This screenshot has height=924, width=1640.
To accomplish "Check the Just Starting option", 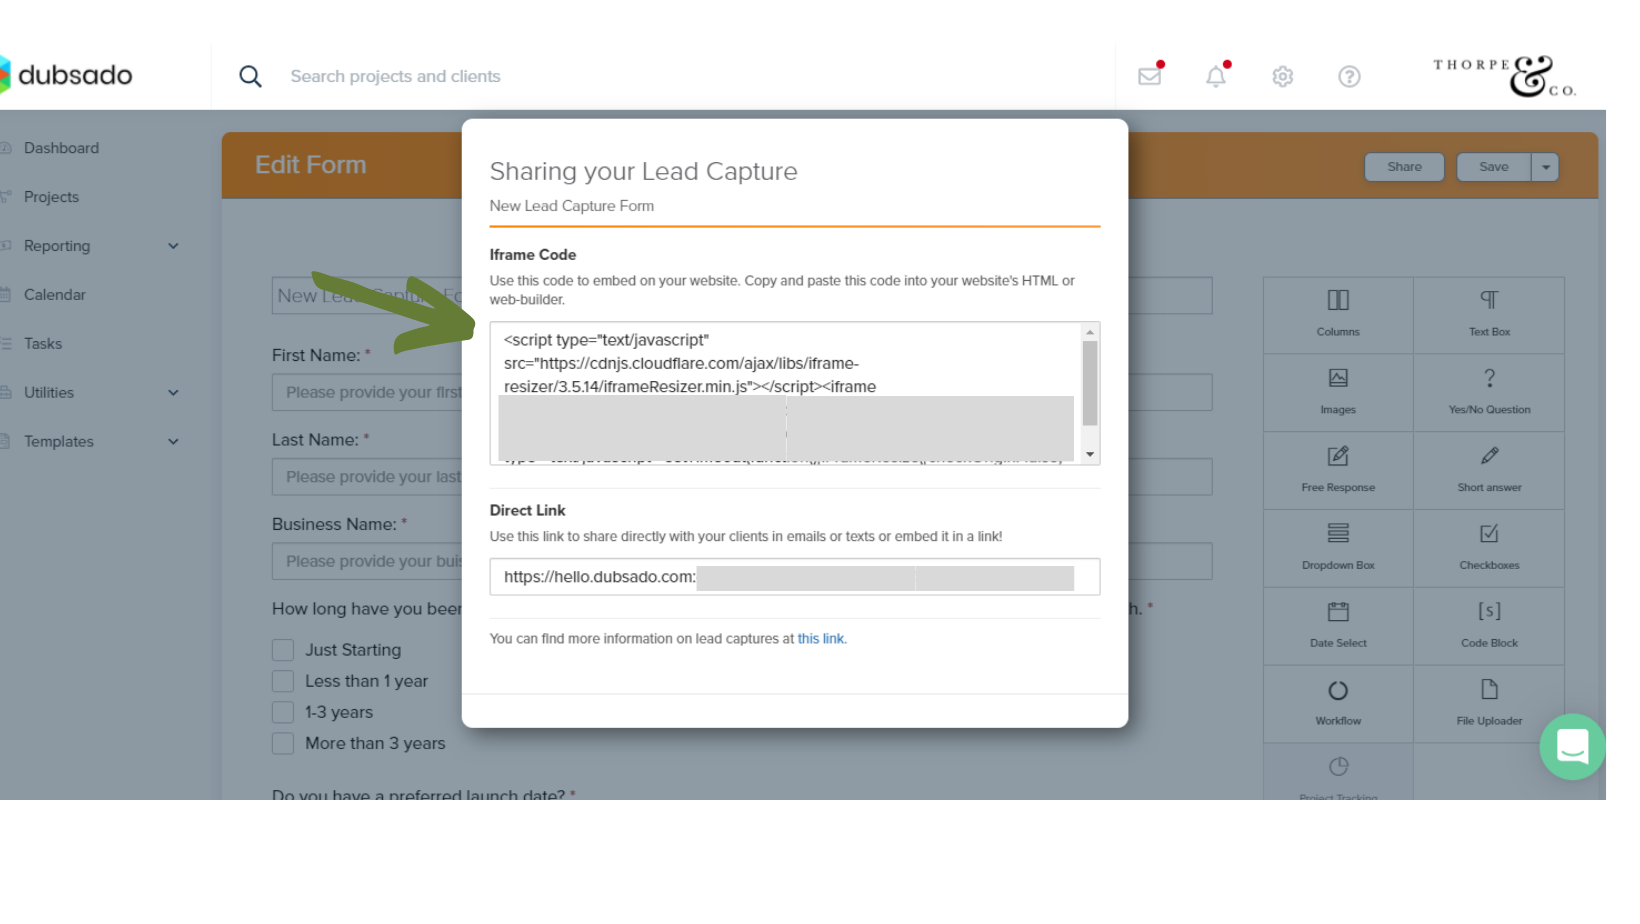I will click(283, 650).
